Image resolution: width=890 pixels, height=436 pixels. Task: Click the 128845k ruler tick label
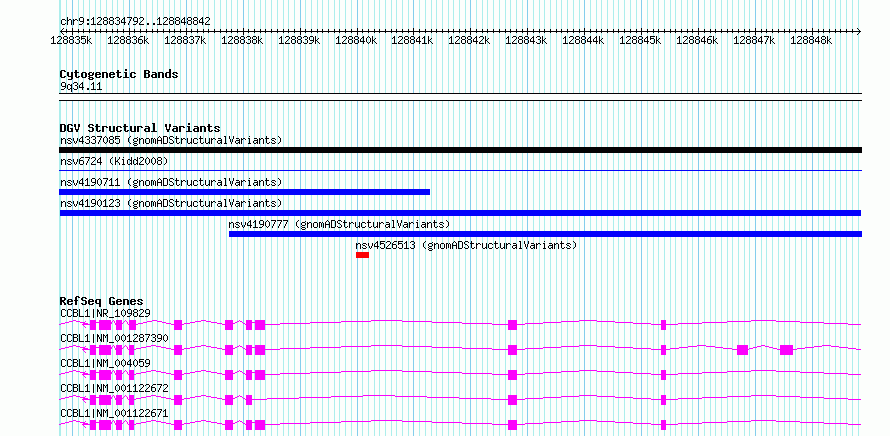pyautogui.click(x=640, y=40)
